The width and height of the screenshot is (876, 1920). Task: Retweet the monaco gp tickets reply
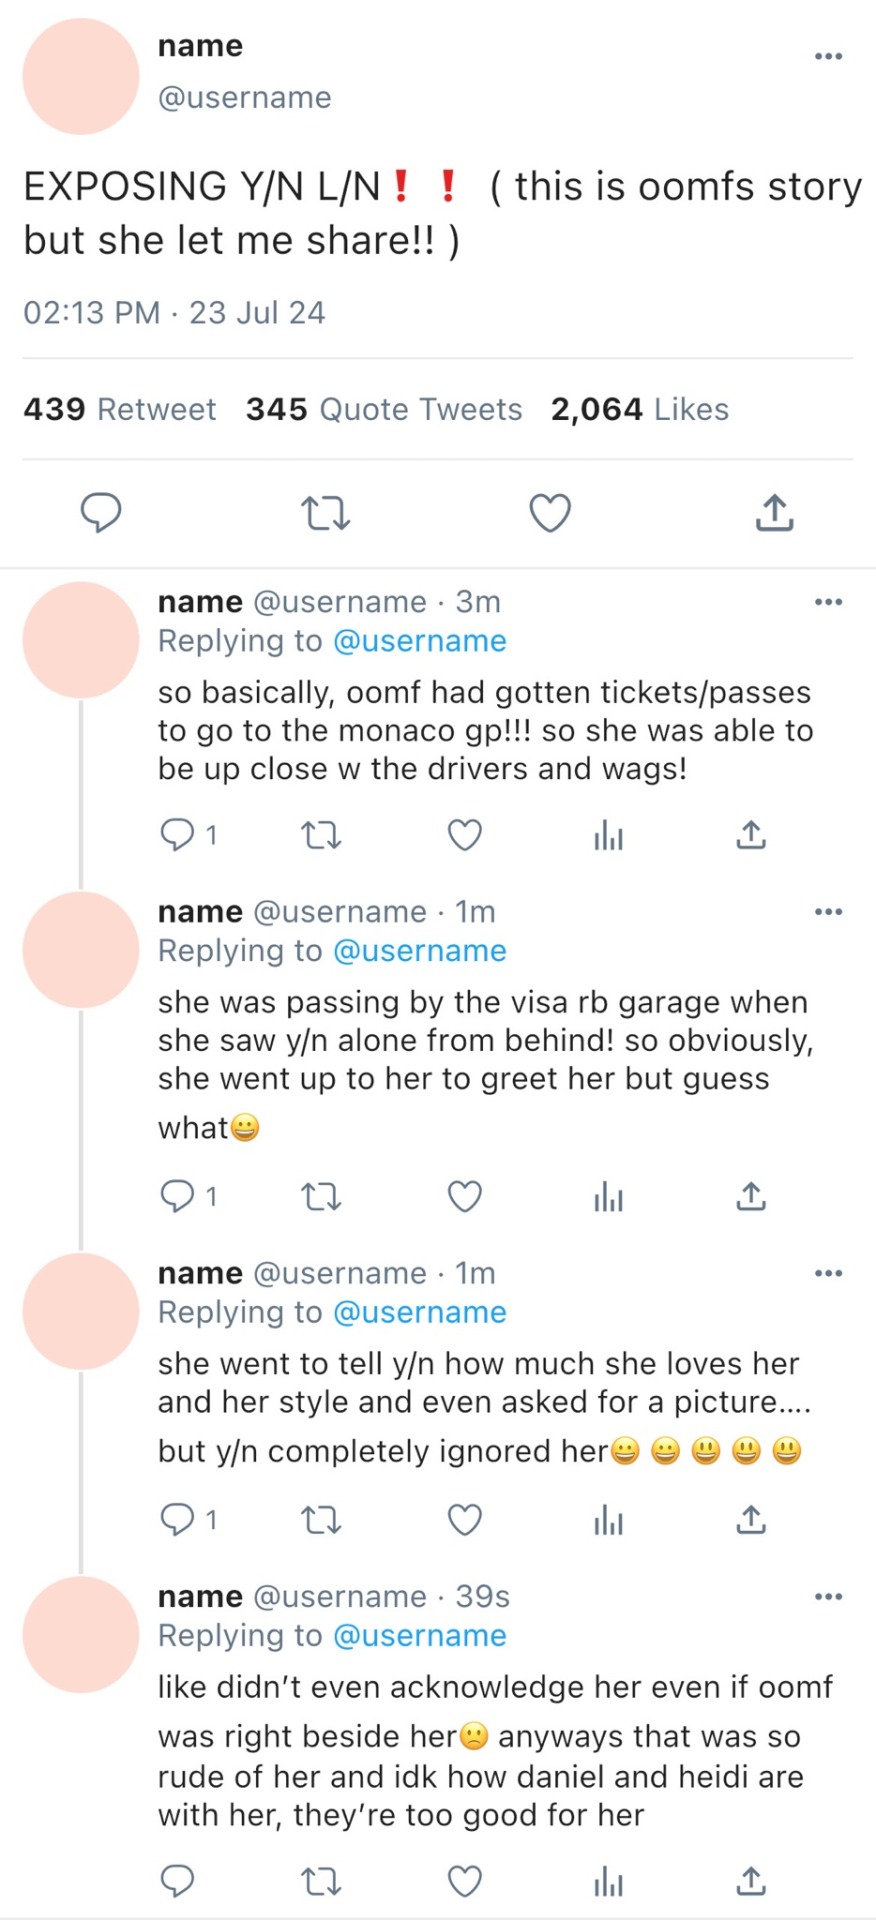tap(321, 834)
